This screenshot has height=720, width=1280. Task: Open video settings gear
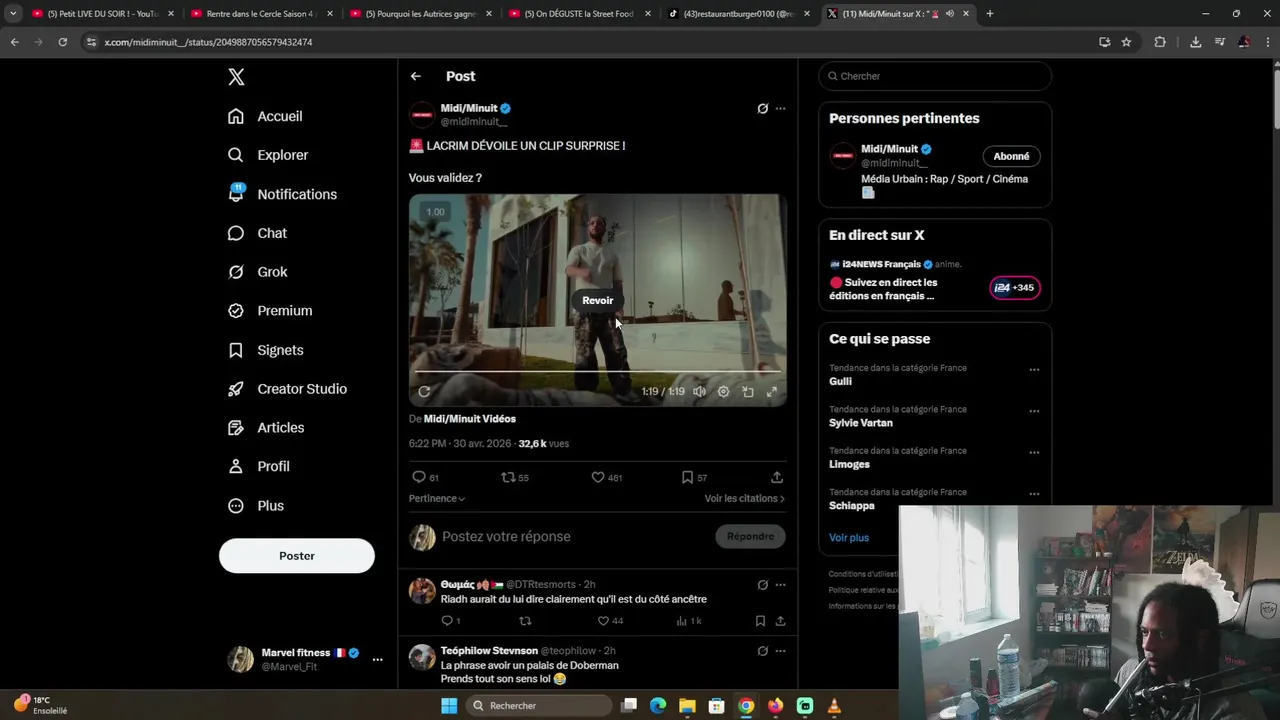click(x=724, y=392)
